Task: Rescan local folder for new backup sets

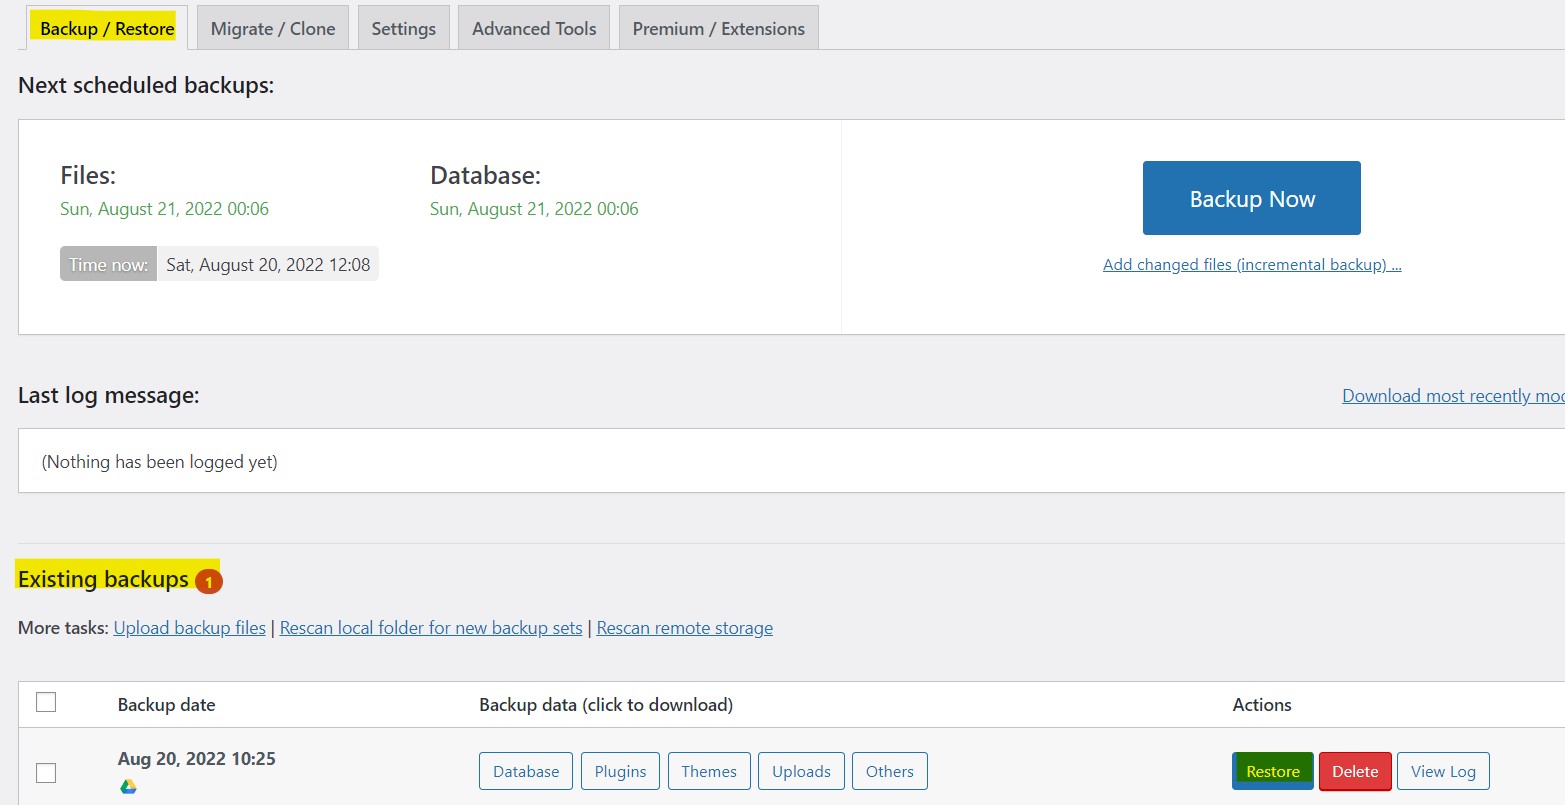Action: point(430,627)
